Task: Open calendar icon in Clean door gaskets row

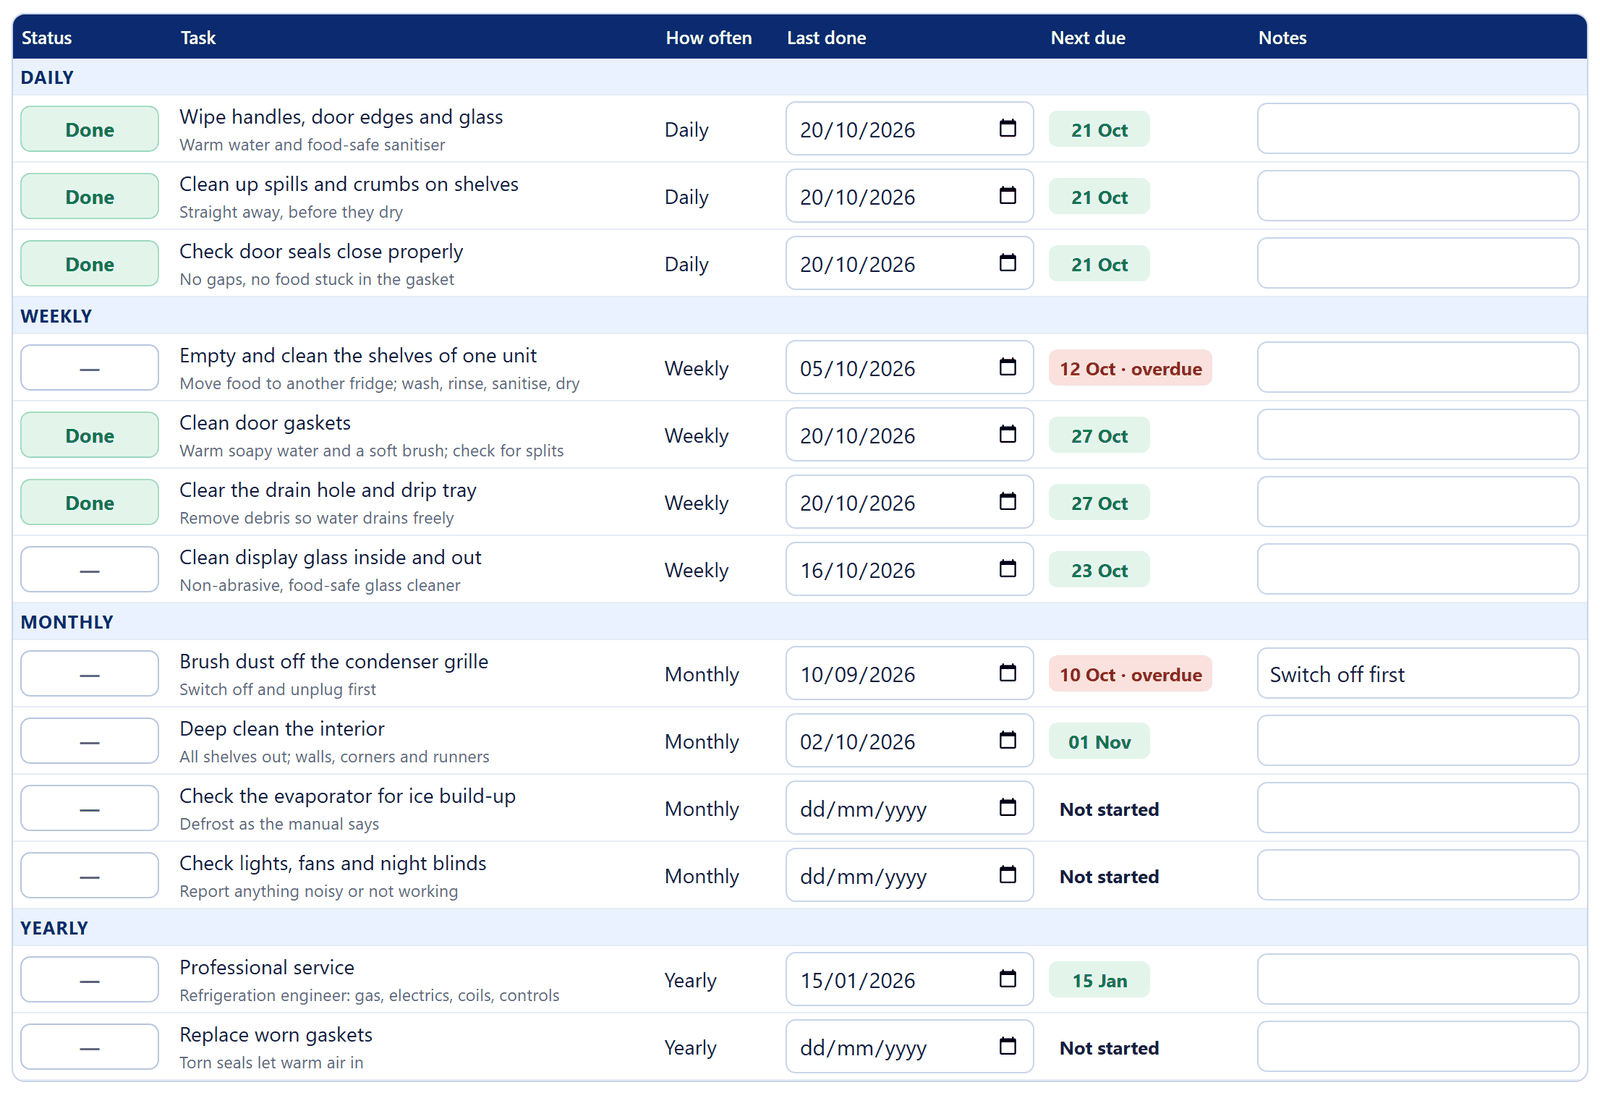Action: click(x=1008, y=434)
